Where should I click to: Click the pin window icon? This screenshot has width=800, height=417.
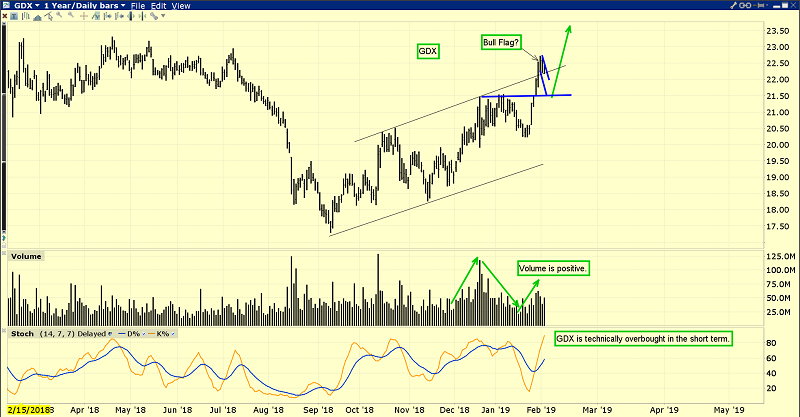758,5
